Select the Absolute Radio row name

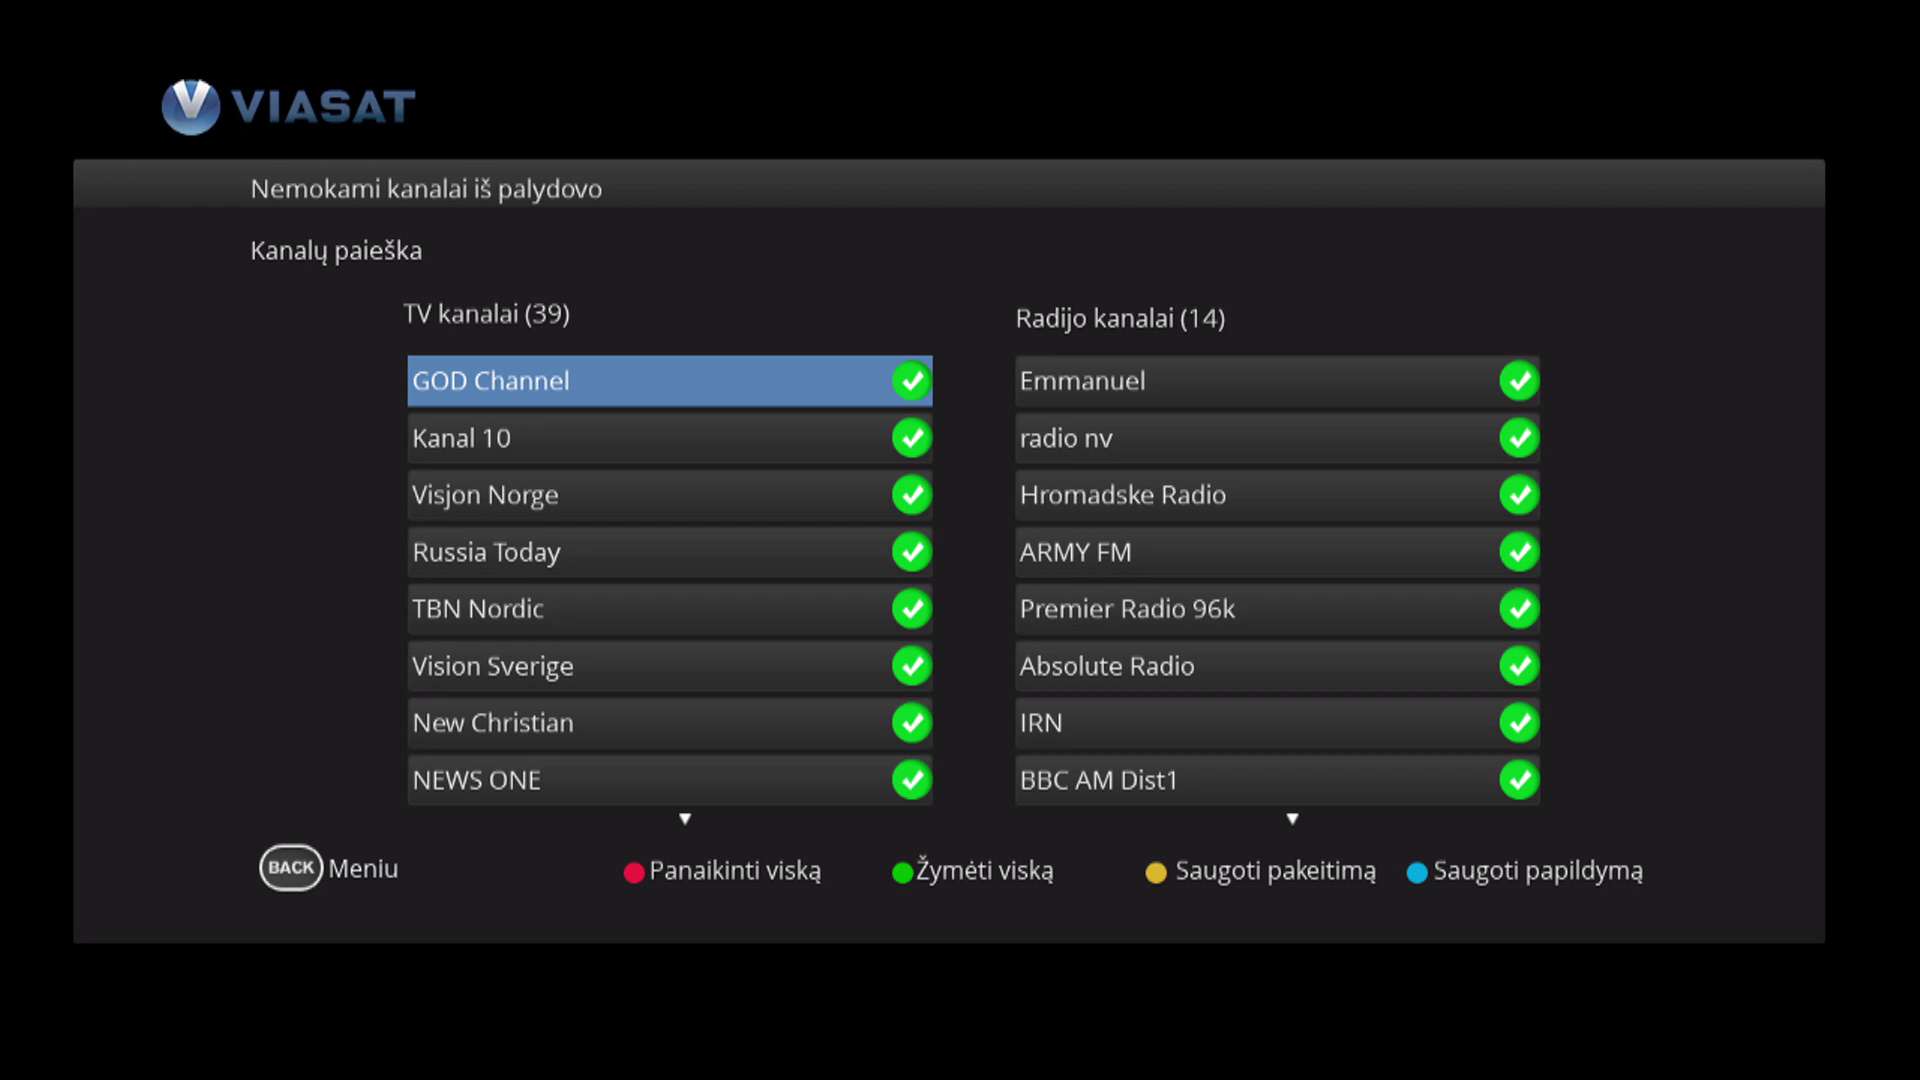click(x=1107, y=666)
